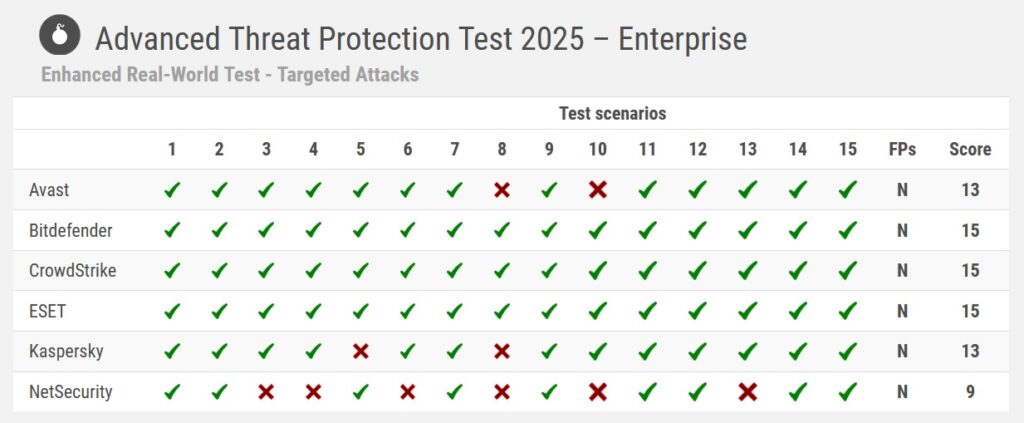This screenshot has height=423, width=1024.
Task: Click the bomb icon beside the title
Action: tap(59, 37)
